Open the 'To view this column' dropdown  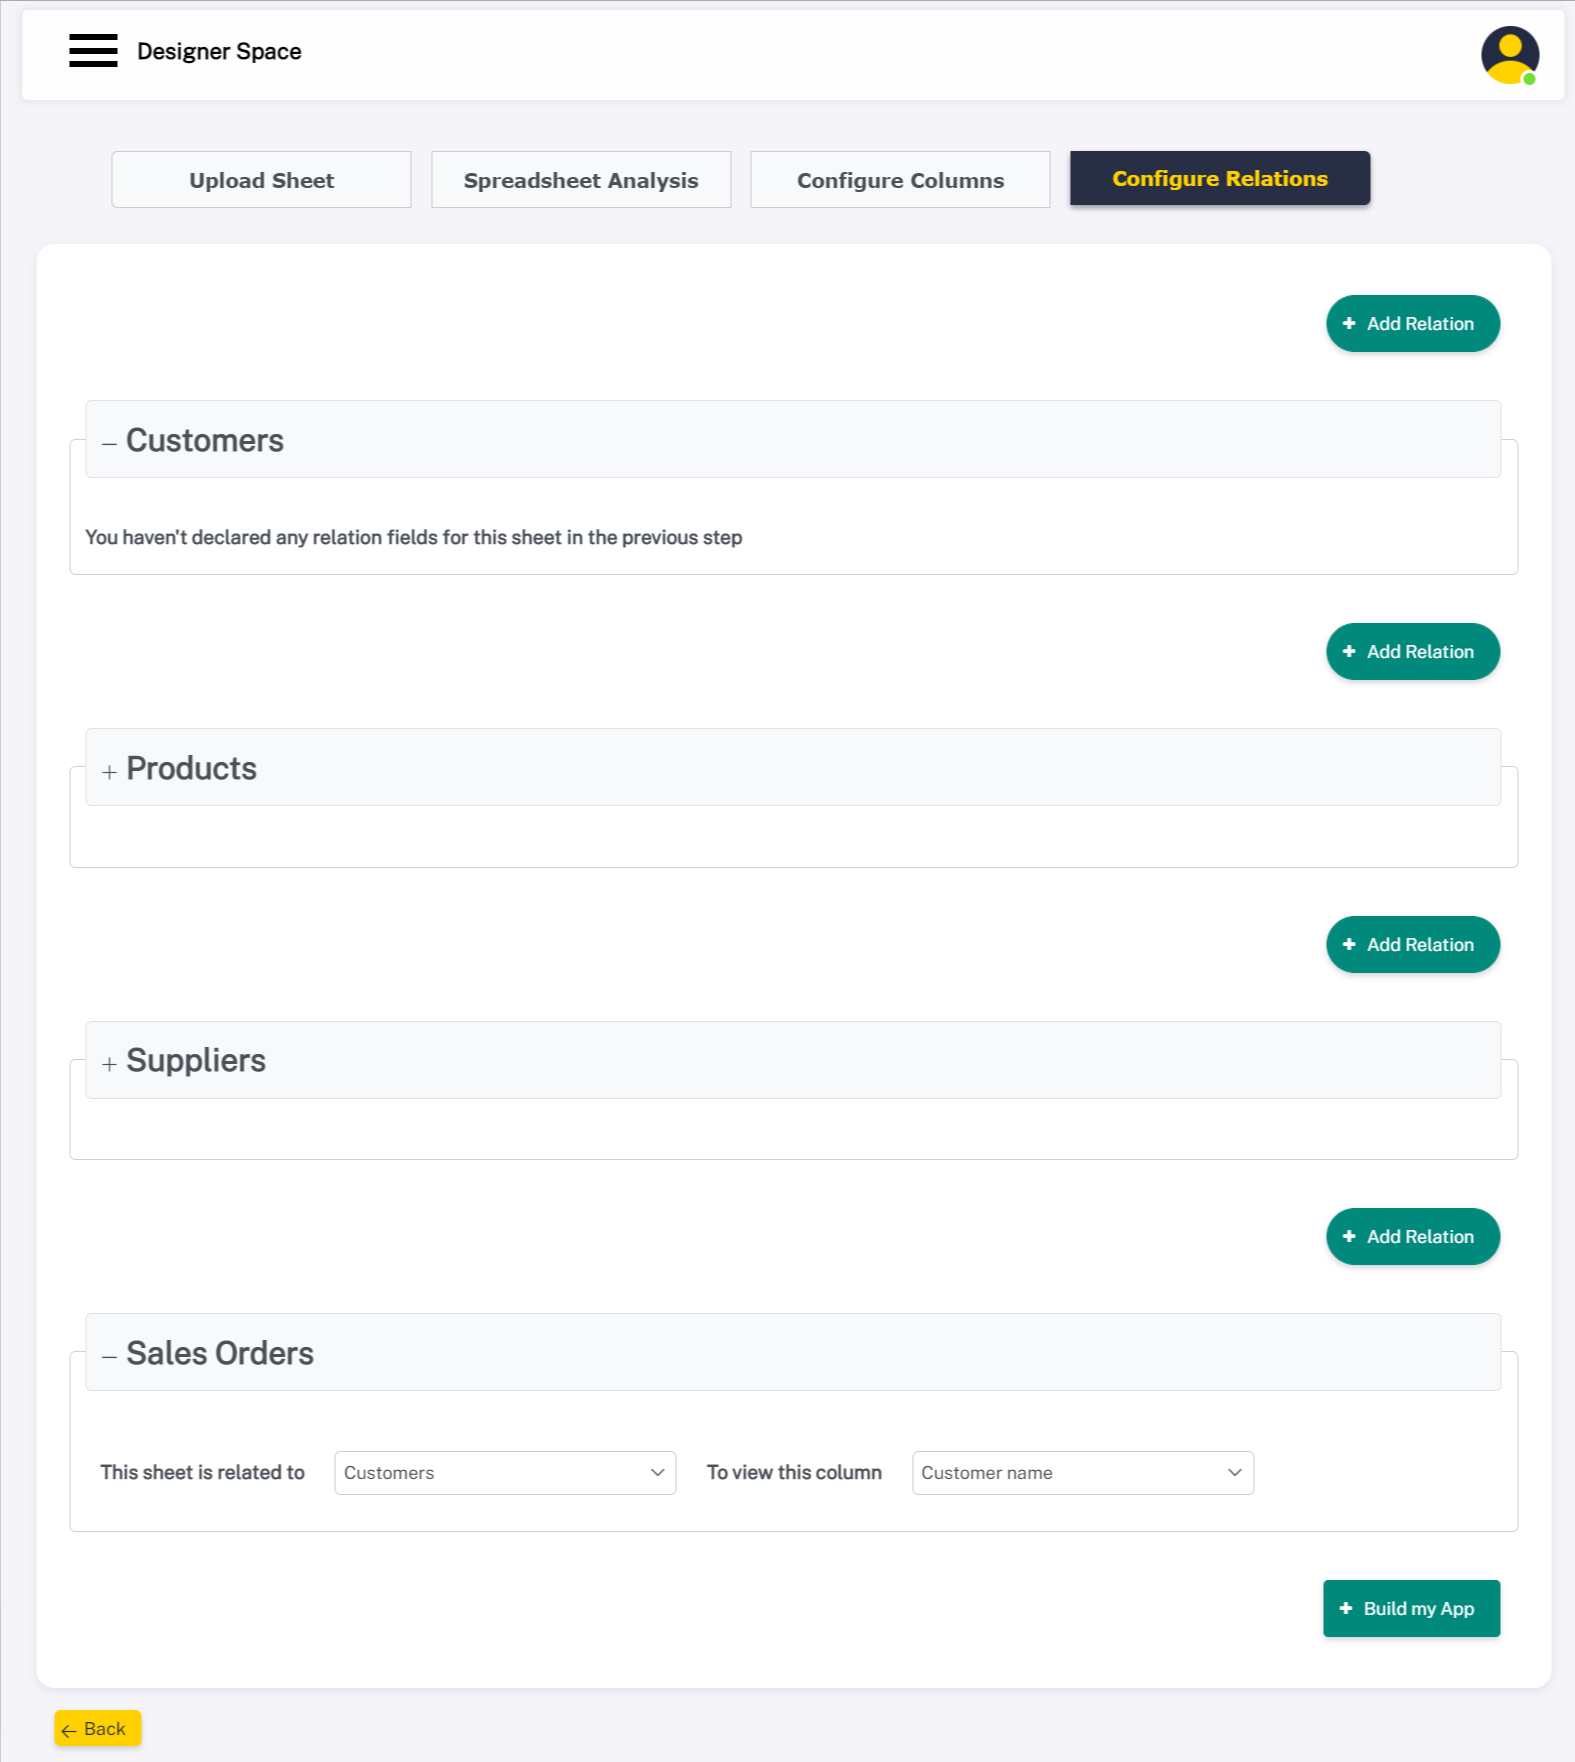point(1082,1473)
